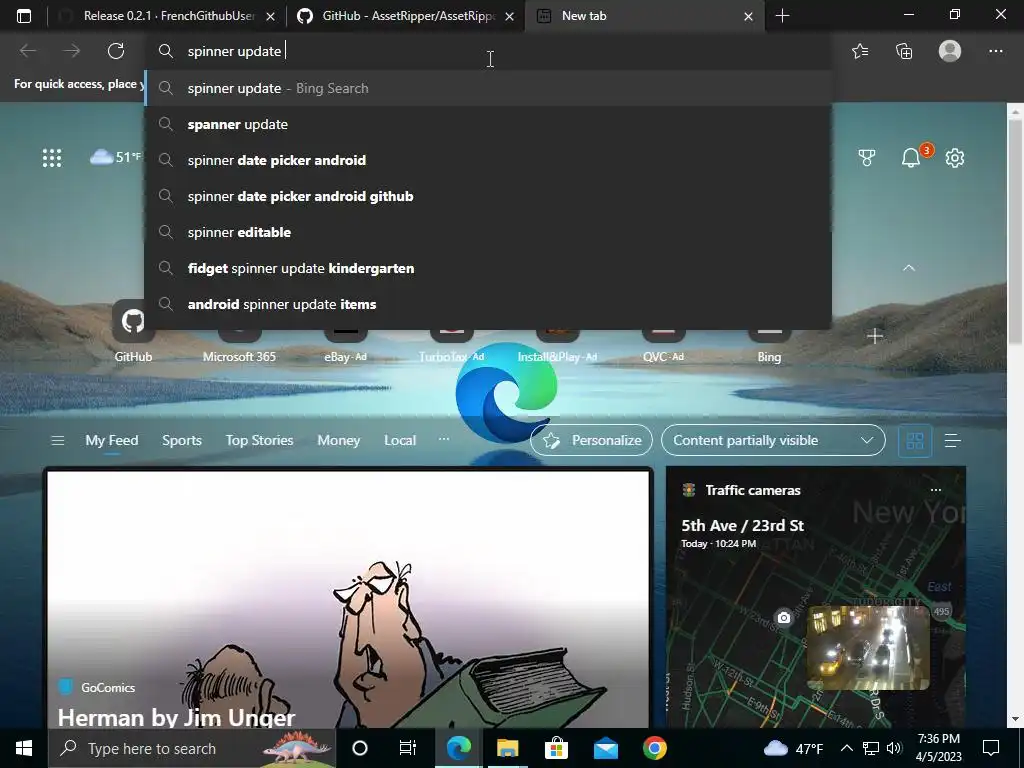Close the New tab tab
The image size is (1024, 768).
(748, 16)
